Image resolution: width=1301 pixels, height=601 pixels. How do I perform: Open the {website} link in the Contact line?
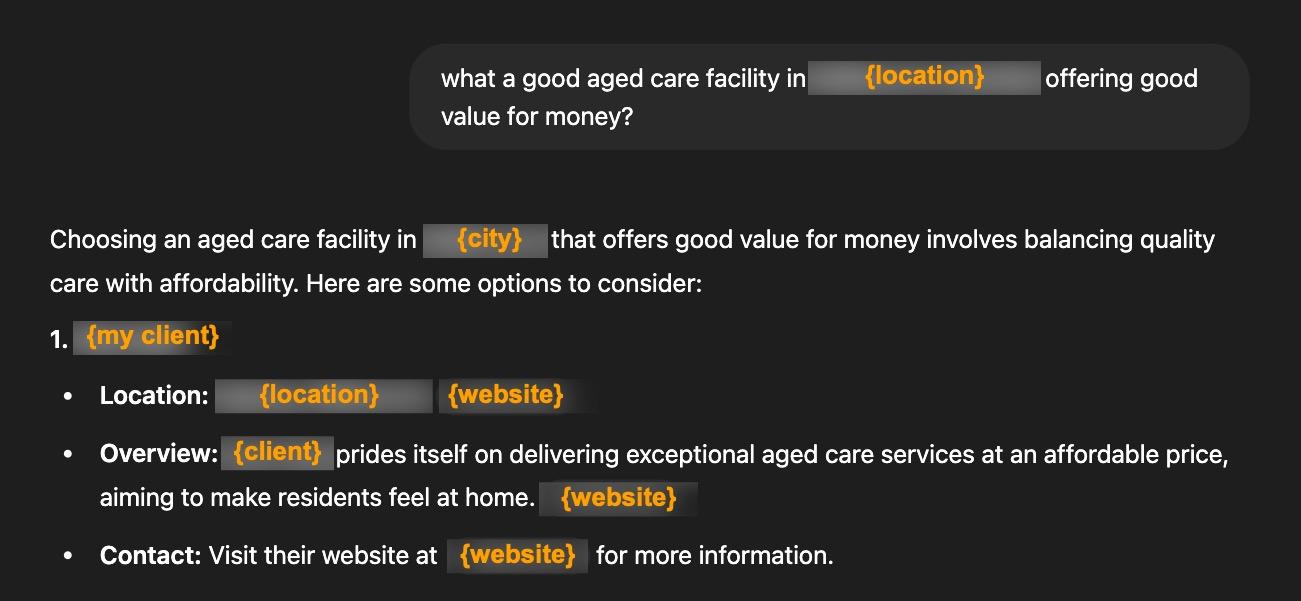[517, 555]
